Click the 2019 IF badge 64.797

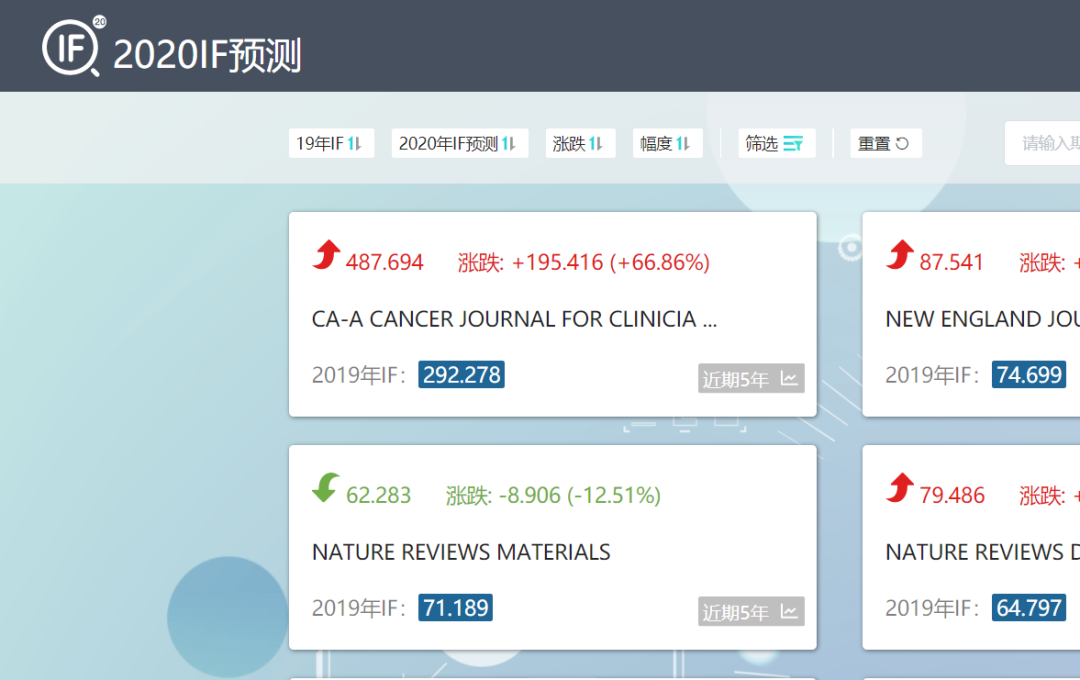pos(1029,608)
